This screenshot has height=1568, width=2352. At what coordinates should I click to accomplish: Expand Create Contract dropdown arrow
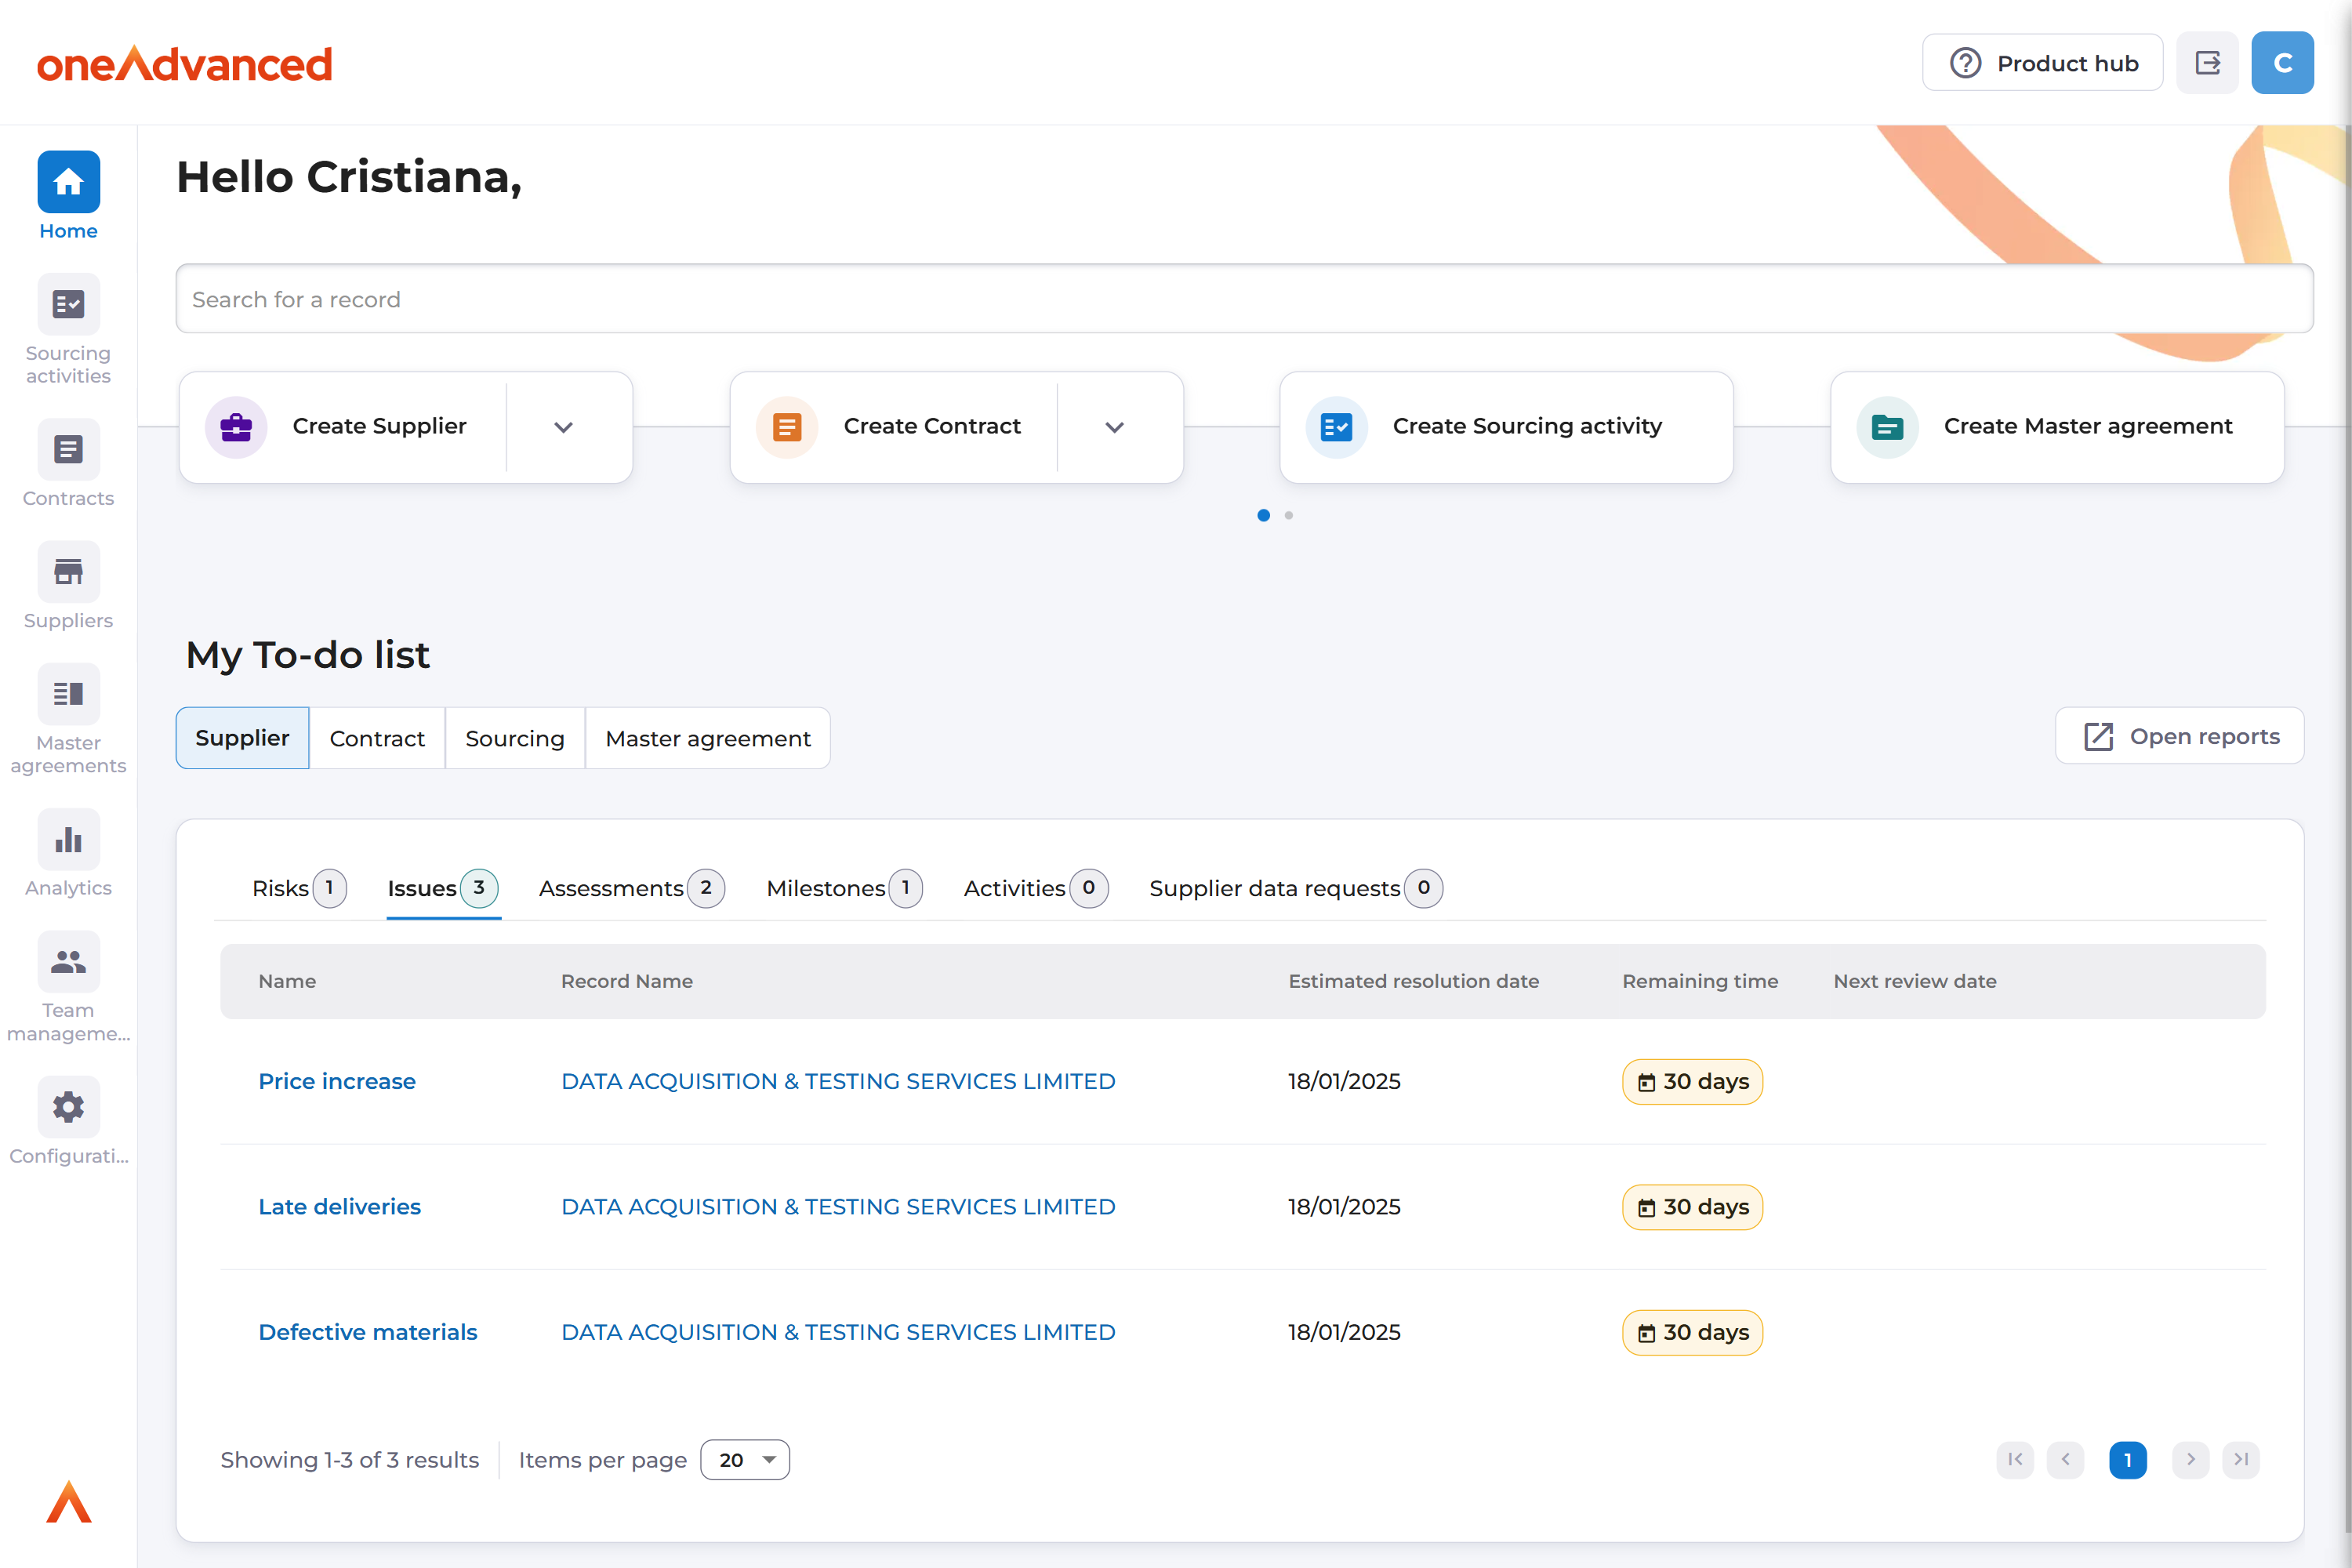pos(1114,427)
